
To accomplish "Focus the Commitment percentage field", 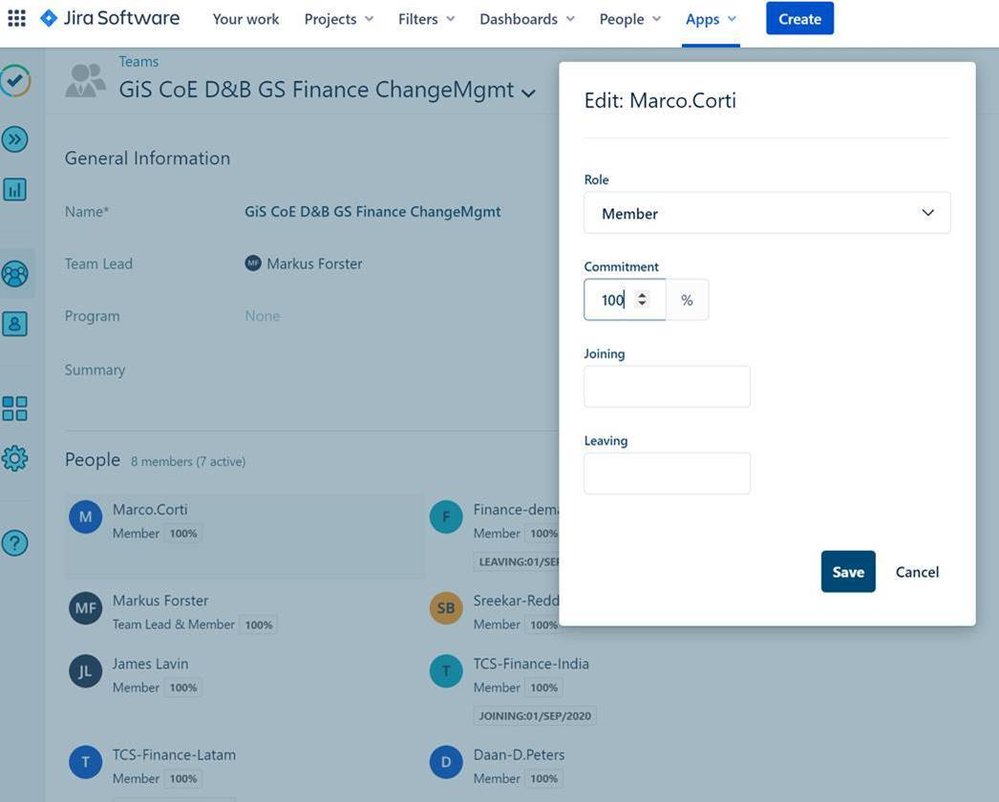I will coord(624,299).
